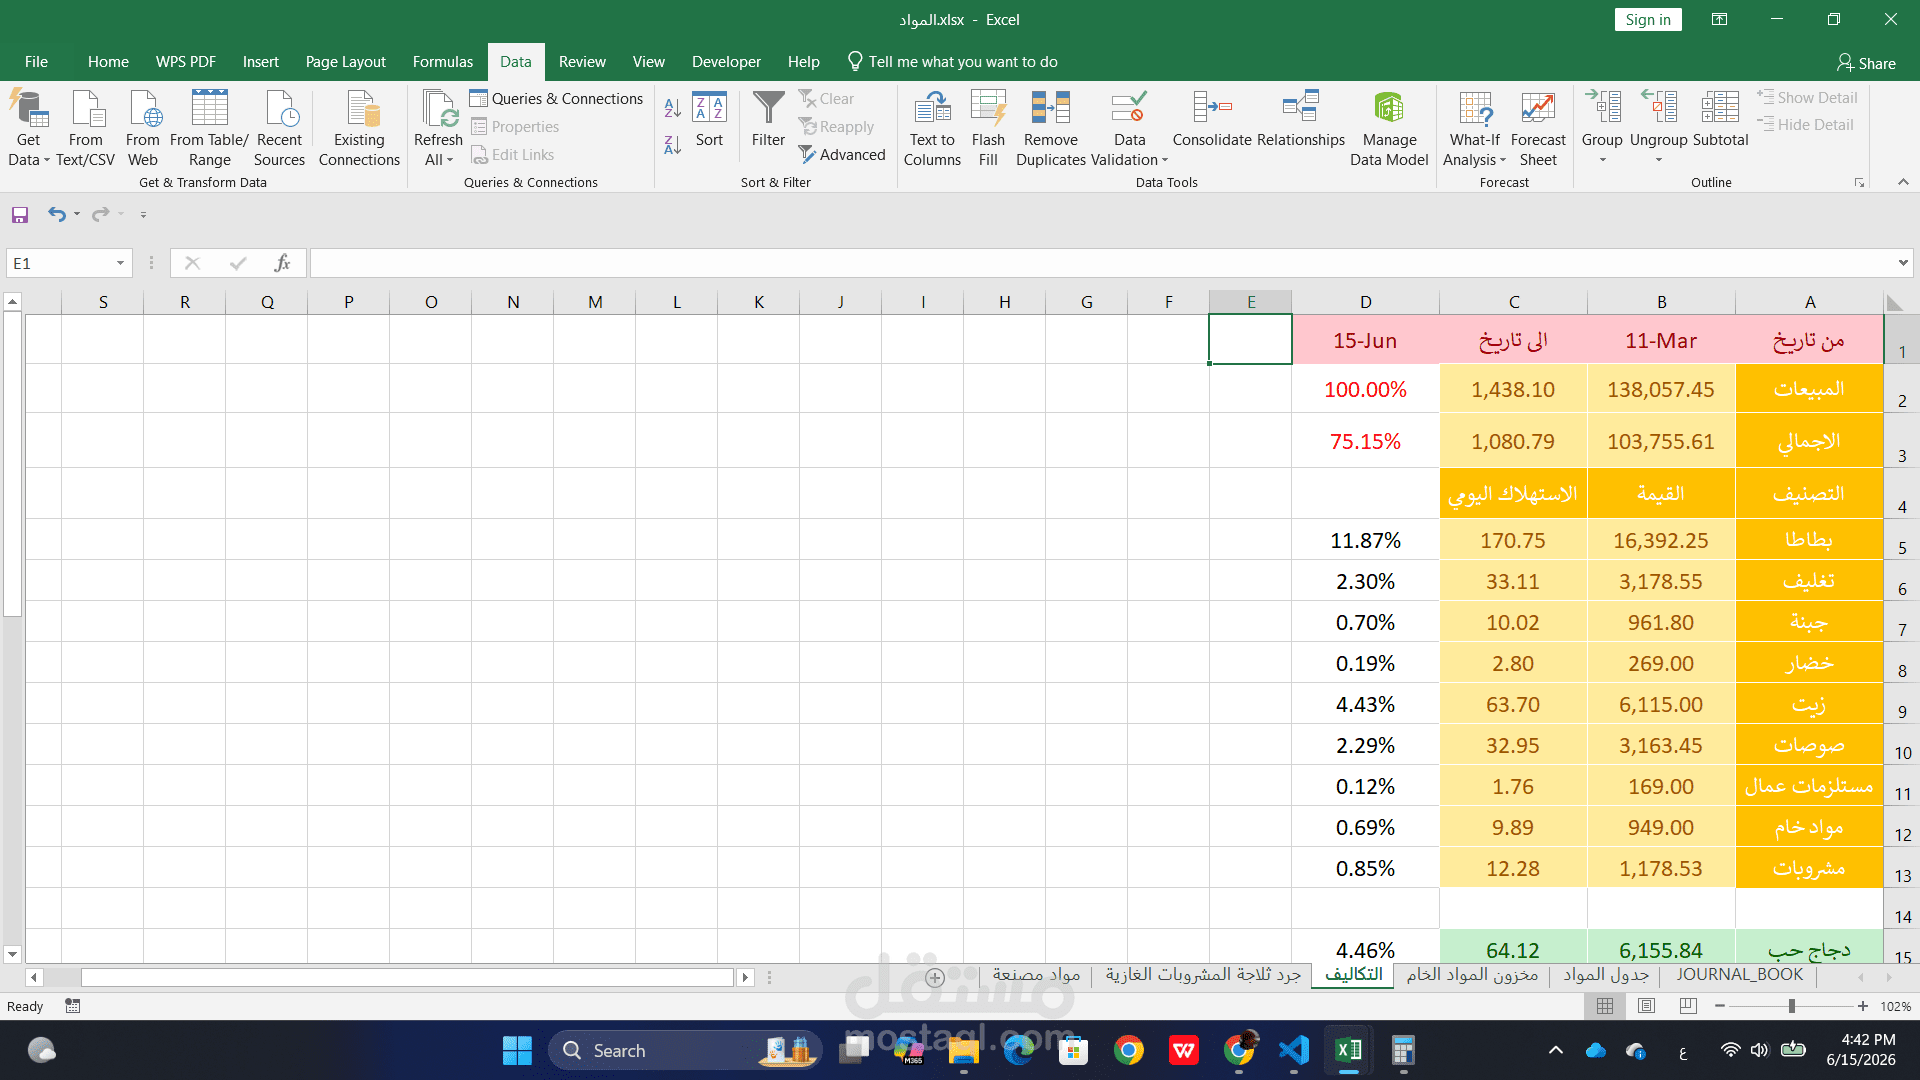Image resolution: width=1920 pixels, height=1080 pixels.
Task: Open the Home tab
Action: coord(108,62)
